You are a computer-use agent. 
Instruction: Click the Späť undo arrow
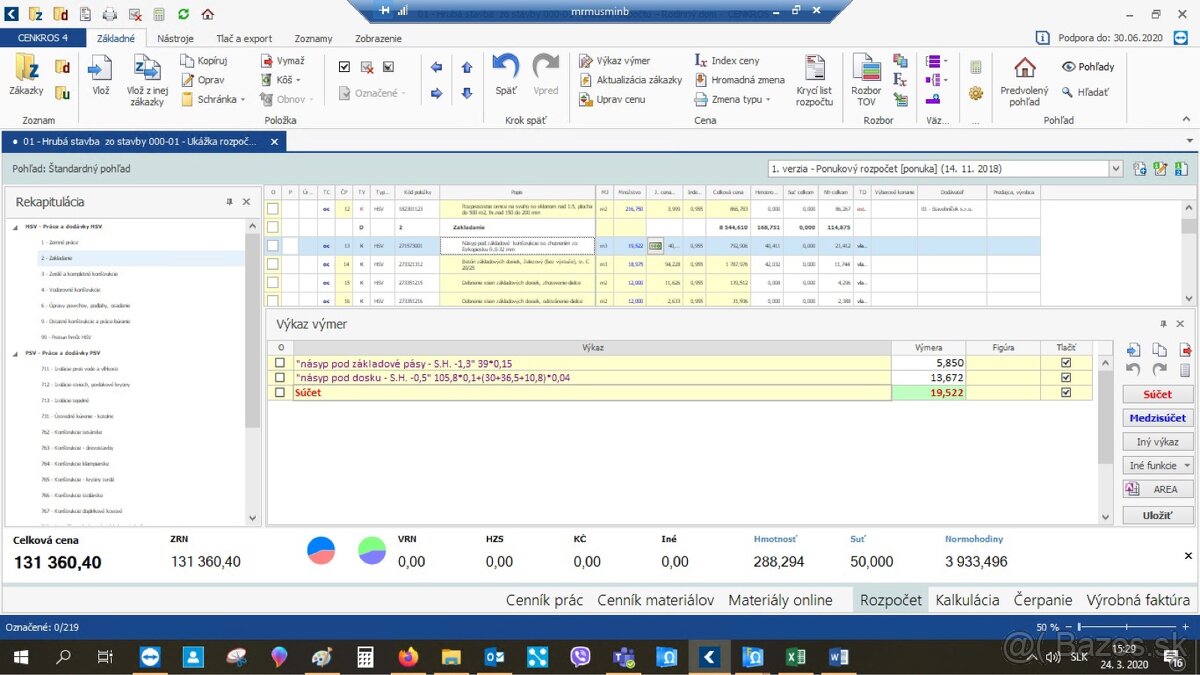tap(506, 69)
